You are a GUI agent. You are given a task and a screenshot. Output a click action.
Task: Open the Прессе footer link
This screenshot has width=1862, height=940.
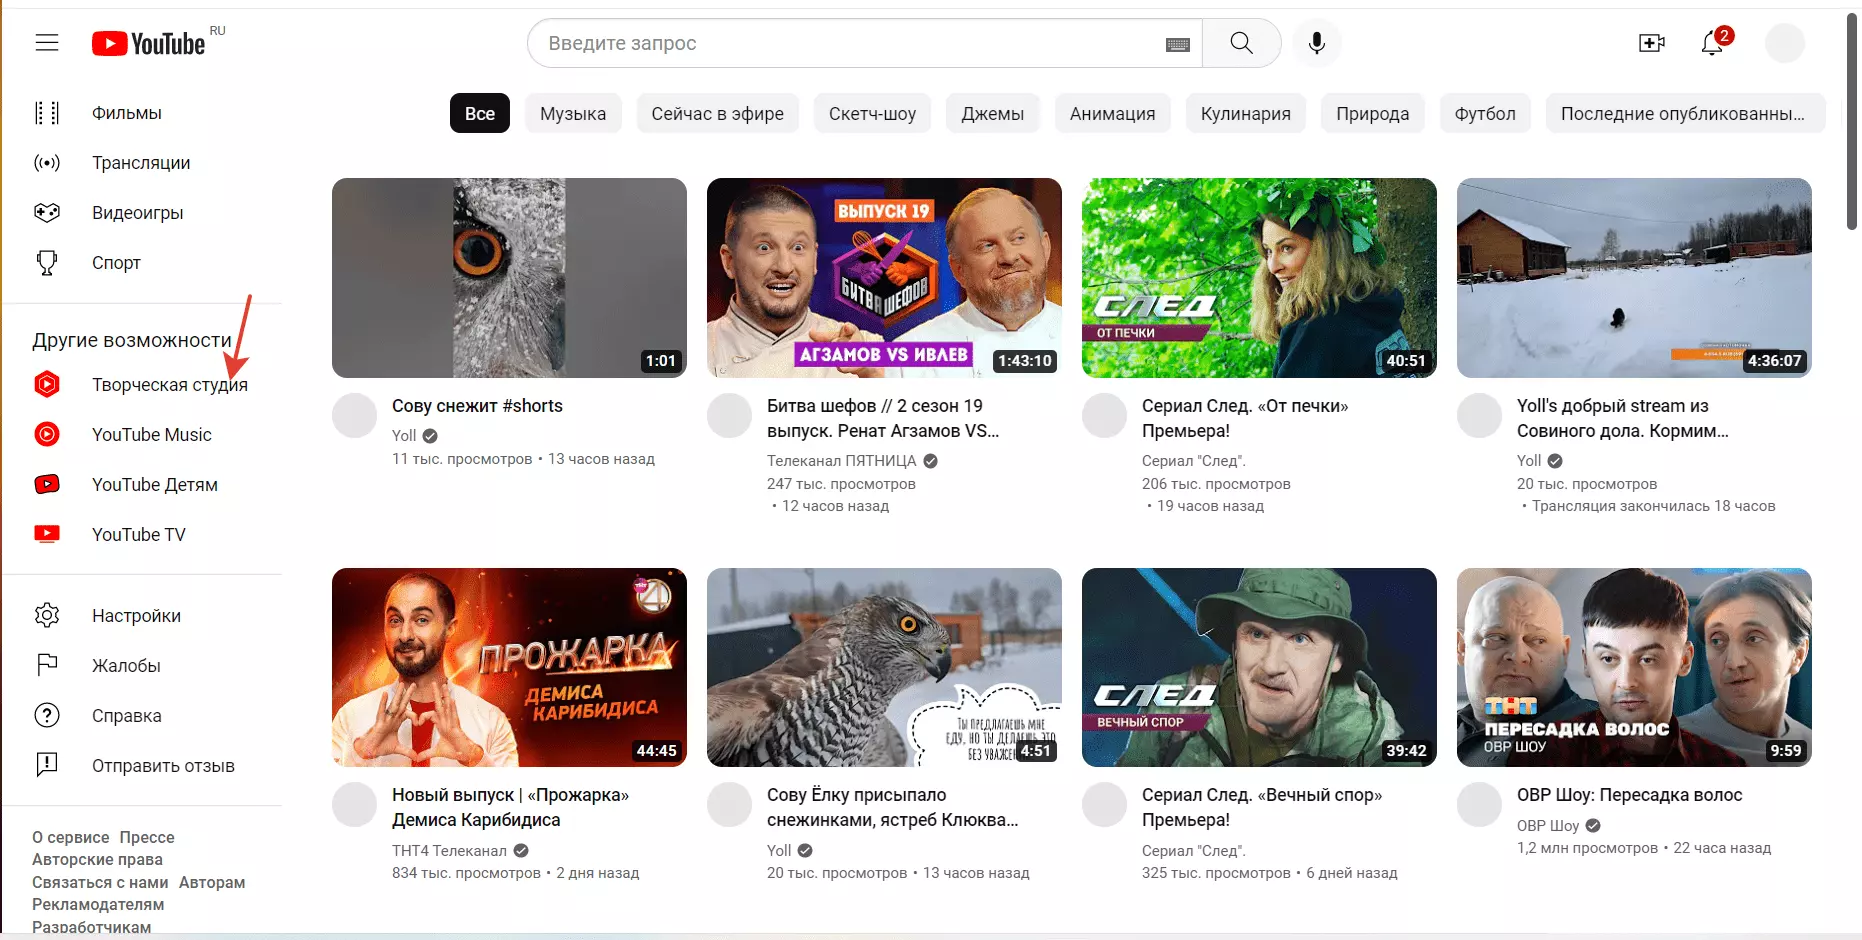coord(147,837)
